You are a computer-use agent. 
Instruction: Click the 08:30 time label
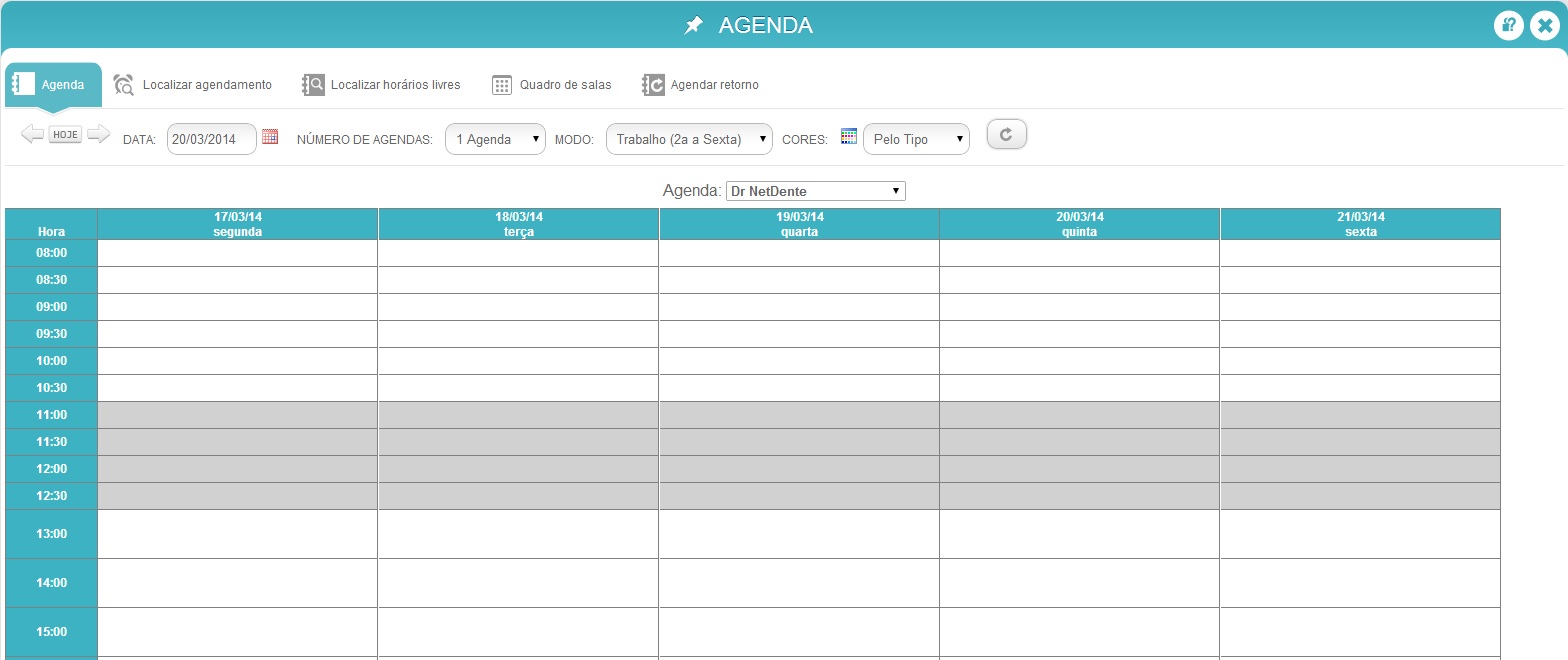pyautogui.click(x=51, y=280)
